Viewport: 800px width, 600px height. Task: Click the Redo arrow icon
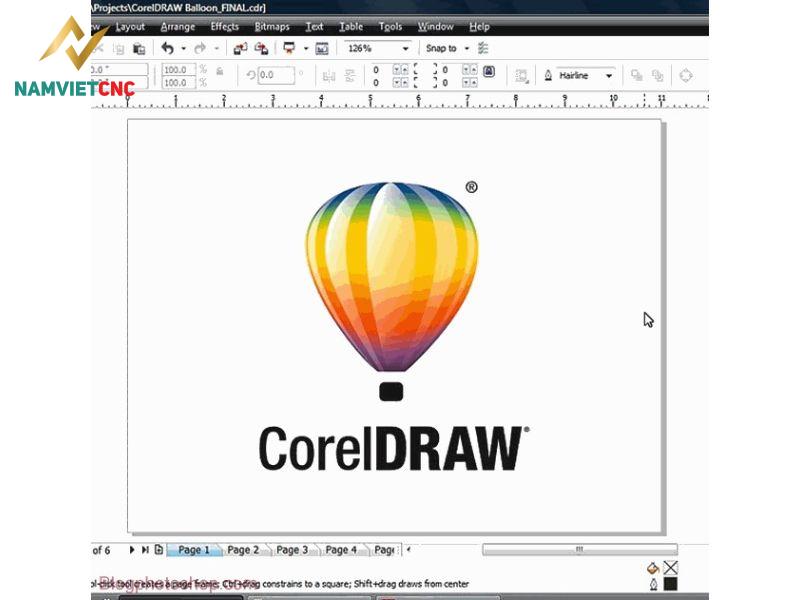click(x=200, y=48)
